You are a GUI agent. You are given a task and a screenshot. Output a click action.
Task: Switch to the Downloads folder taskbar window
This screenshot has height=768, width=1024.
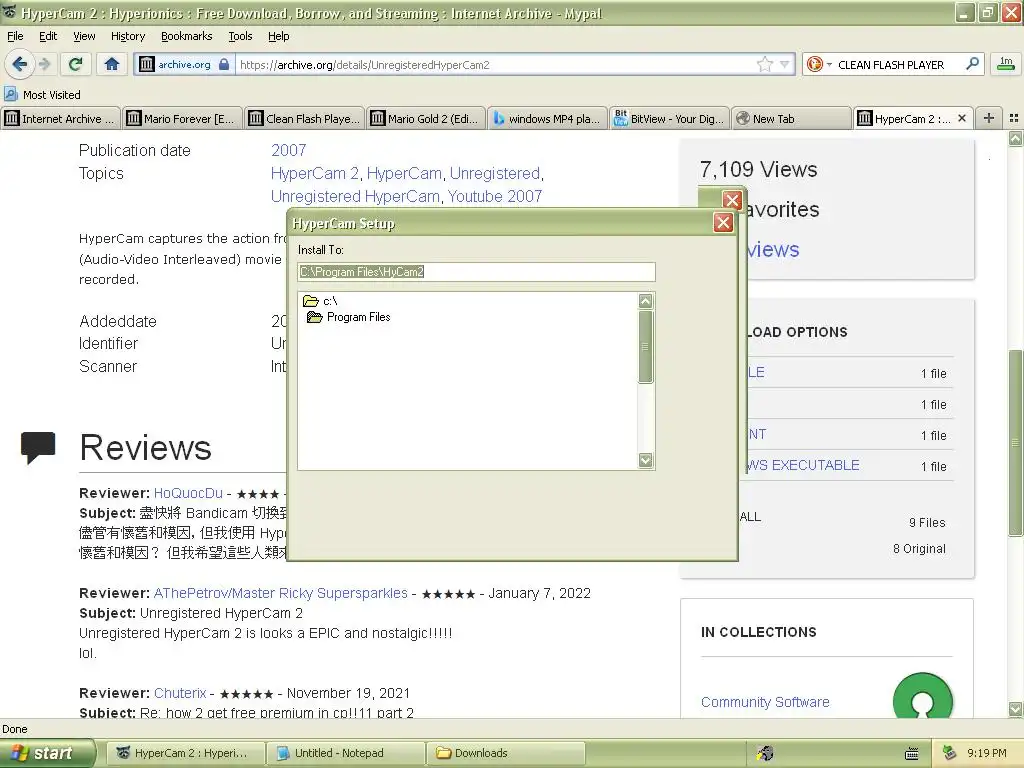(505, 753)
